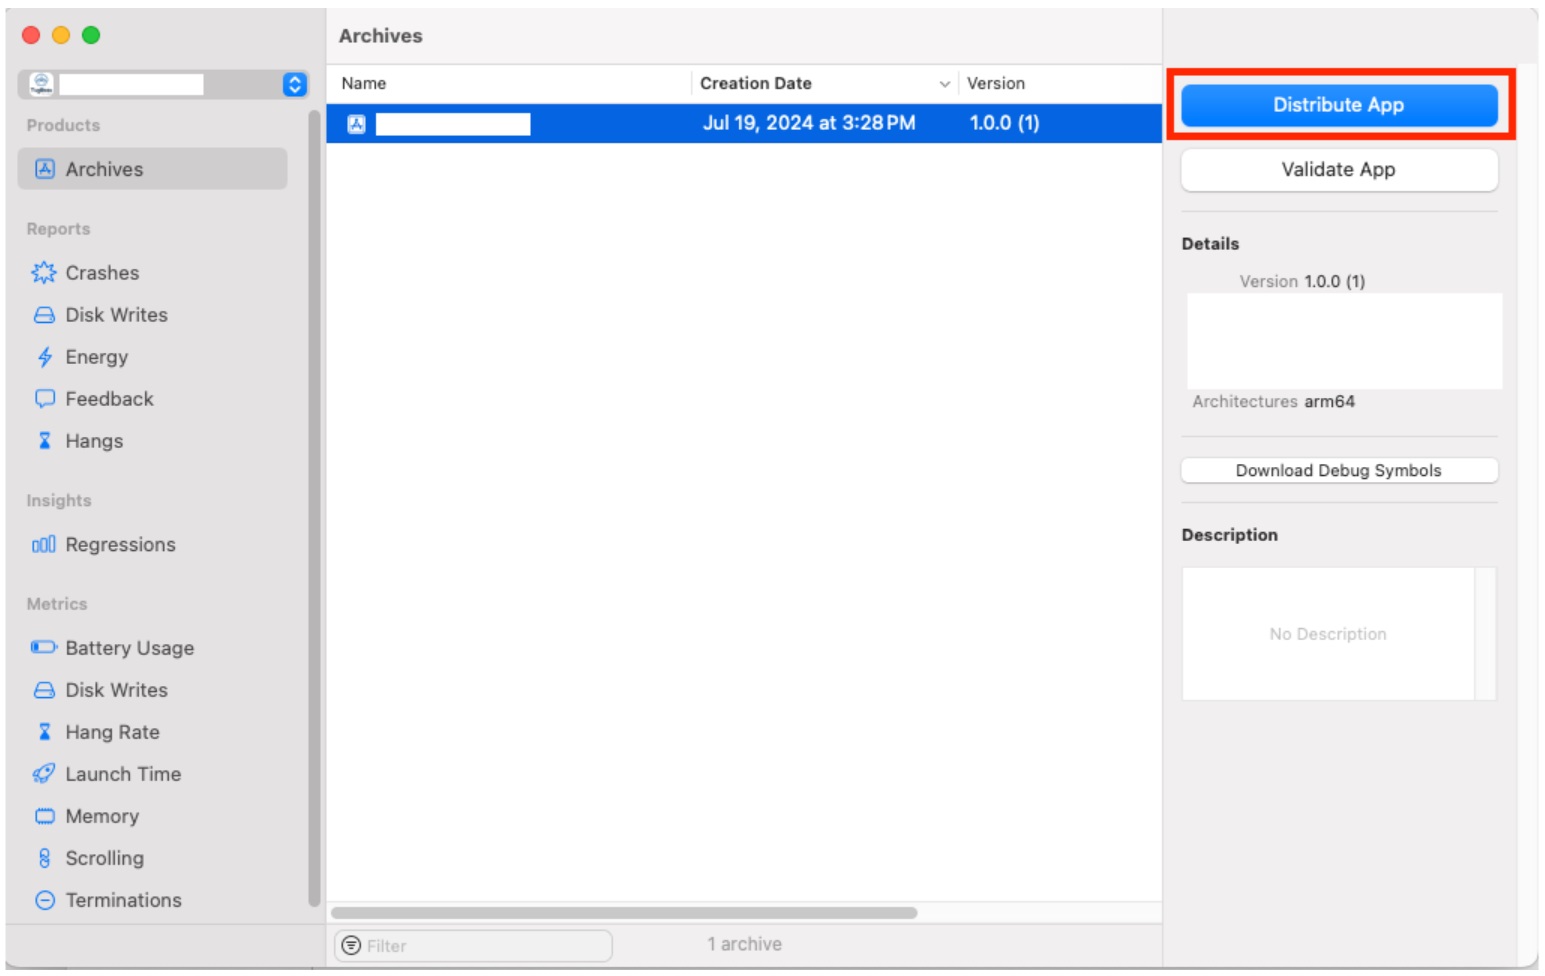
Task: Click the Archives sidebar icon
Action: tap(44, 169)
